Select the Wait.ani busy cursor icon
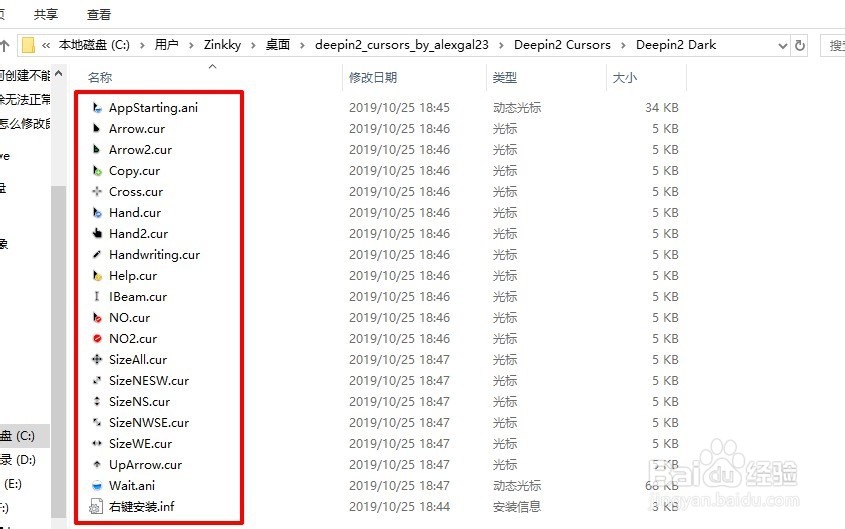This screenshot has width=845, height=529. click(97, 486)
